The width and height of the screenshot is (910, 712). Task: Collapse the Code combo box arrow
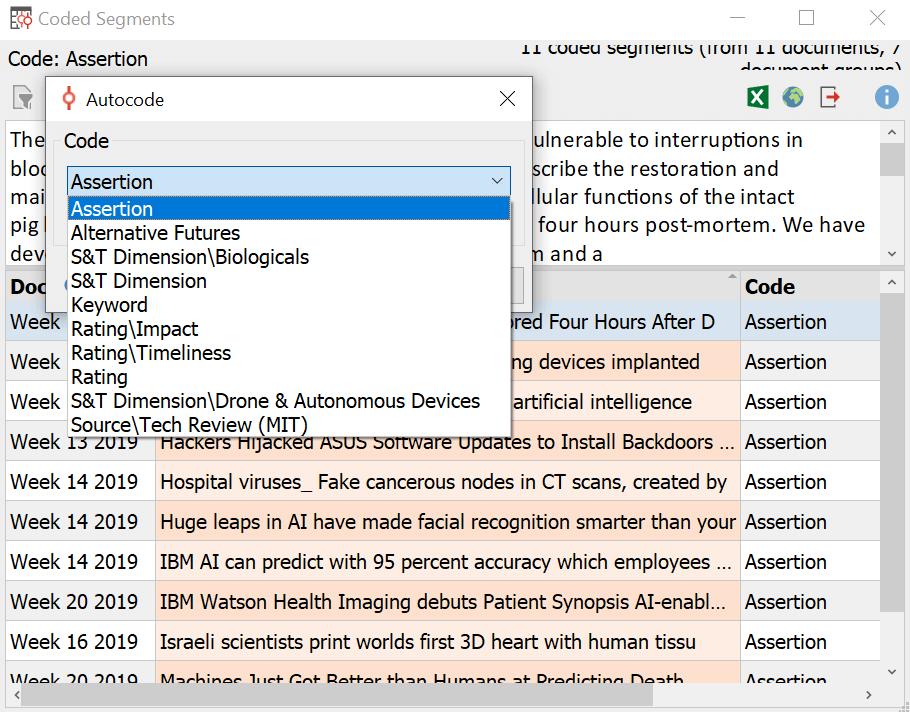[497, 181]
